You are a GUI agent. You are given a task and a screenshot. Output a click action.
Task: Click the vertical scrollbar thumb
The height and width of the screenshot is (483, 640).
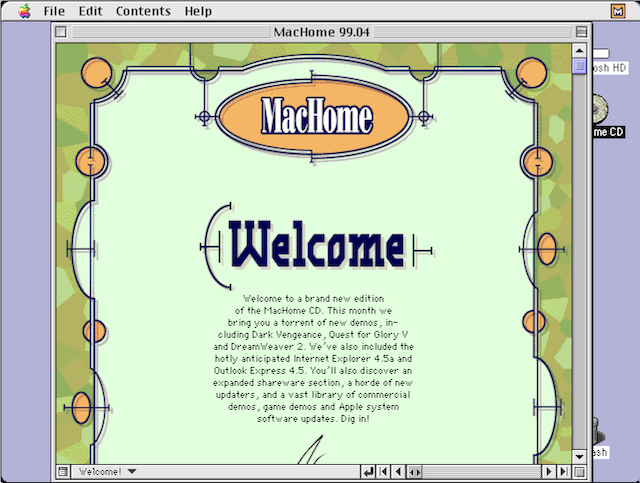(579, 66)
